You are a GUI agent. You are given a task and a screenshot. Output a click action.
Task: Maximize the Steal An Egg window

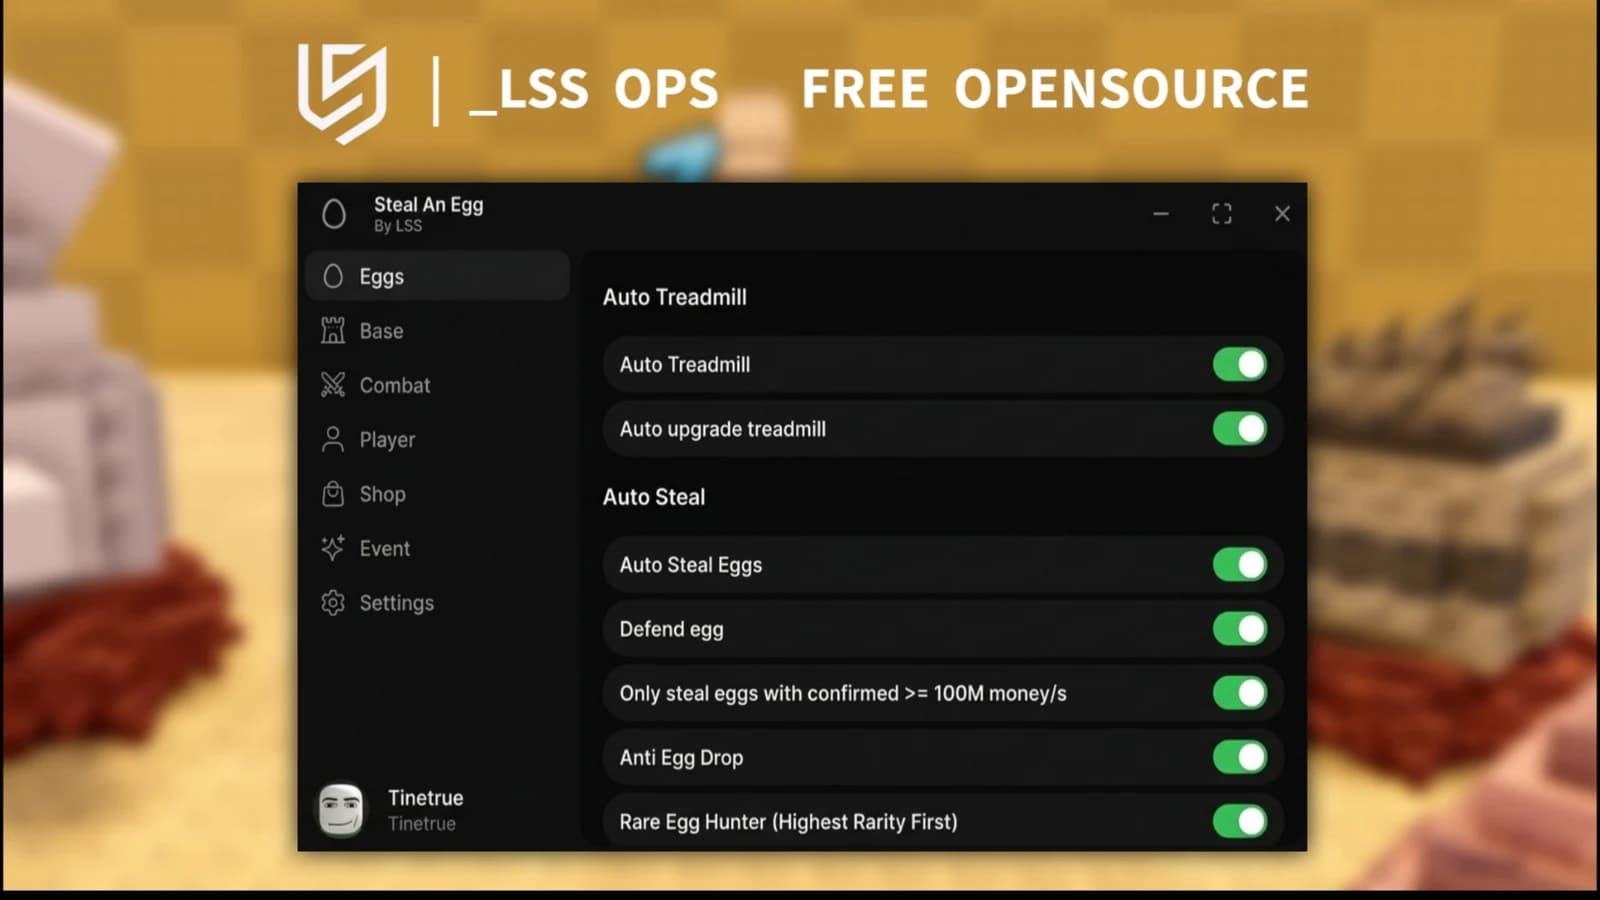(1222, 214)
